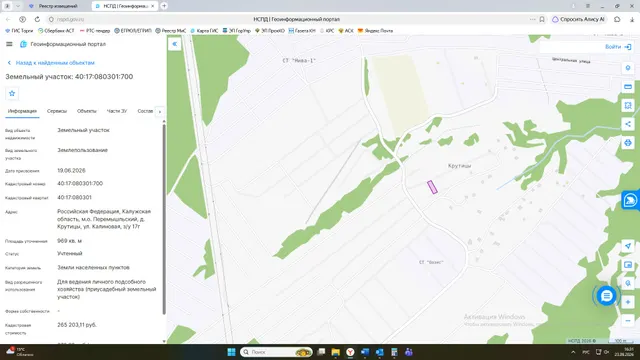Click the my location arrow icon
The image size is (640, 360).
(x=628, y=246)
